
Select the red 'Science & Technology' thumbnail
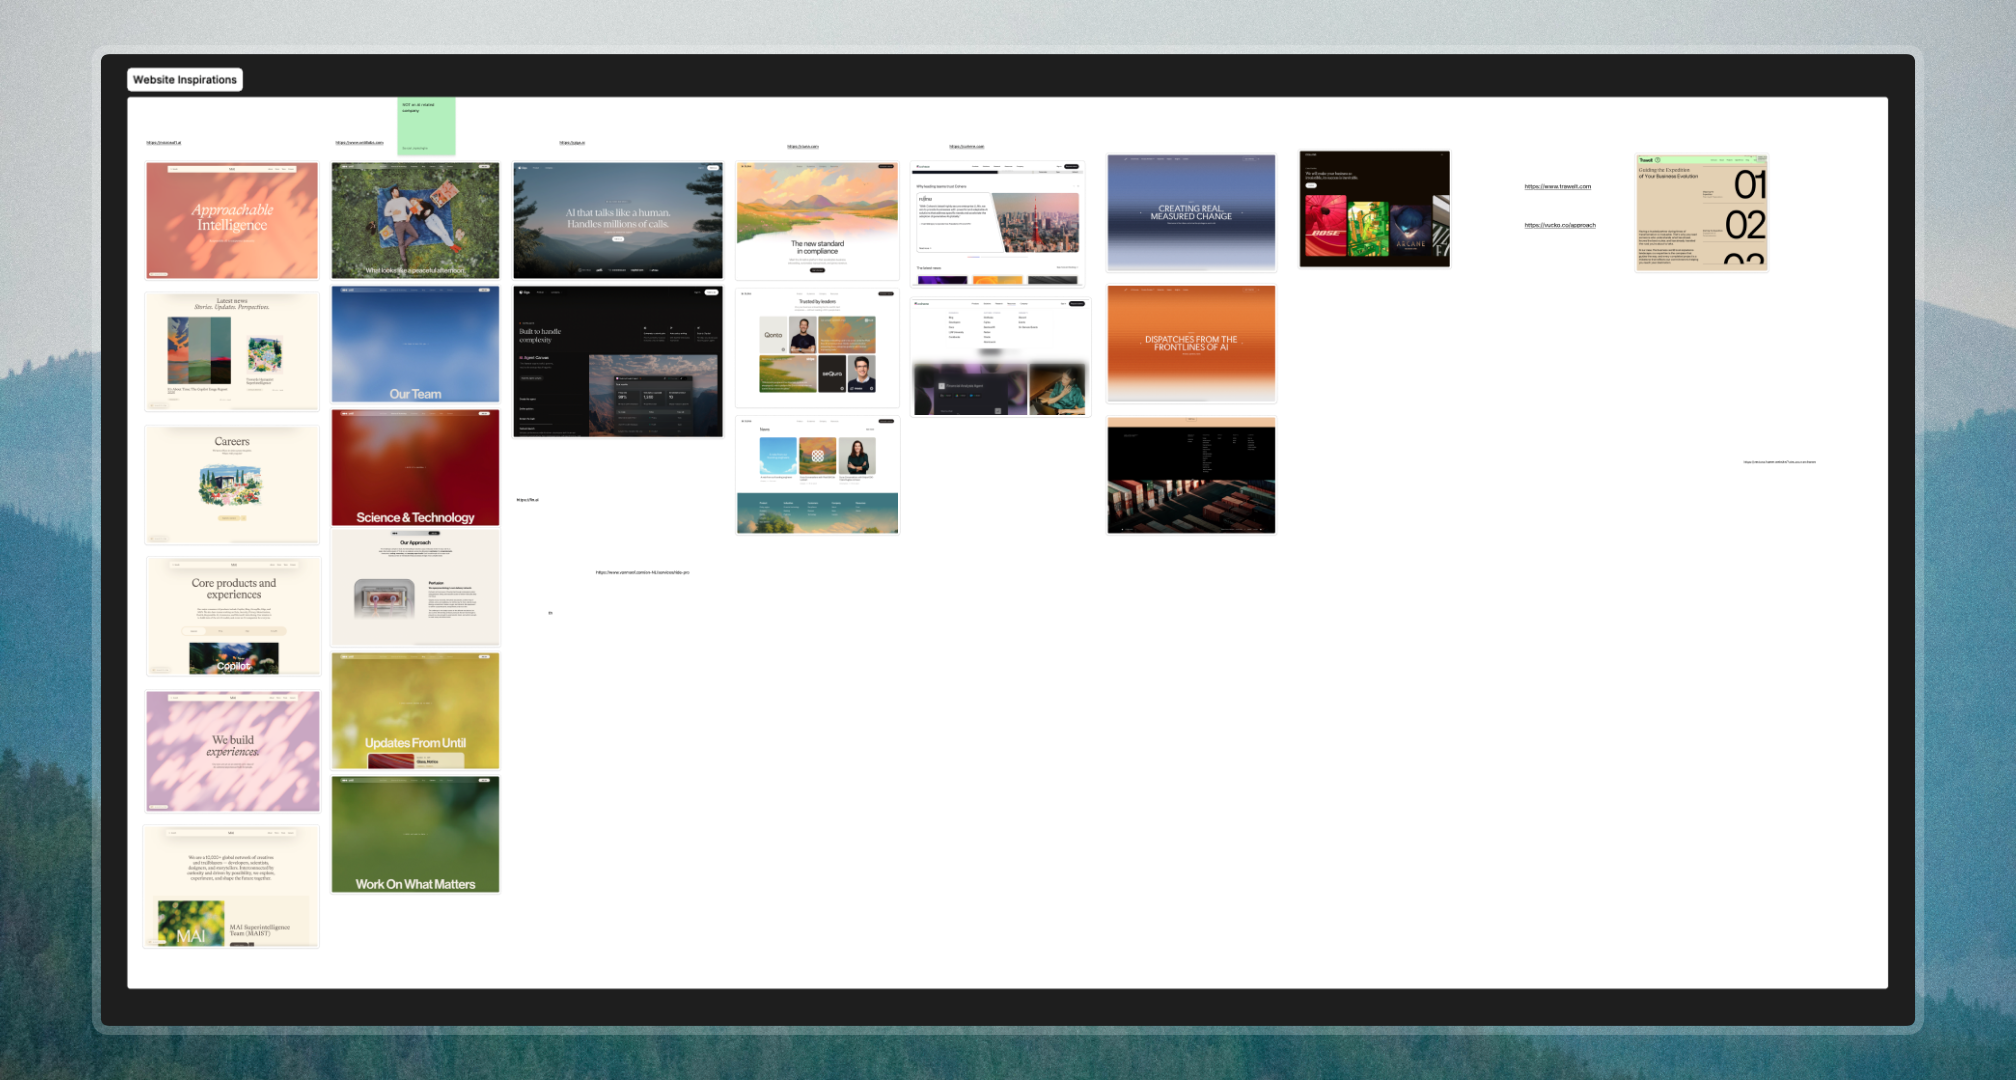pyautogui.click(x=415, y=468)
